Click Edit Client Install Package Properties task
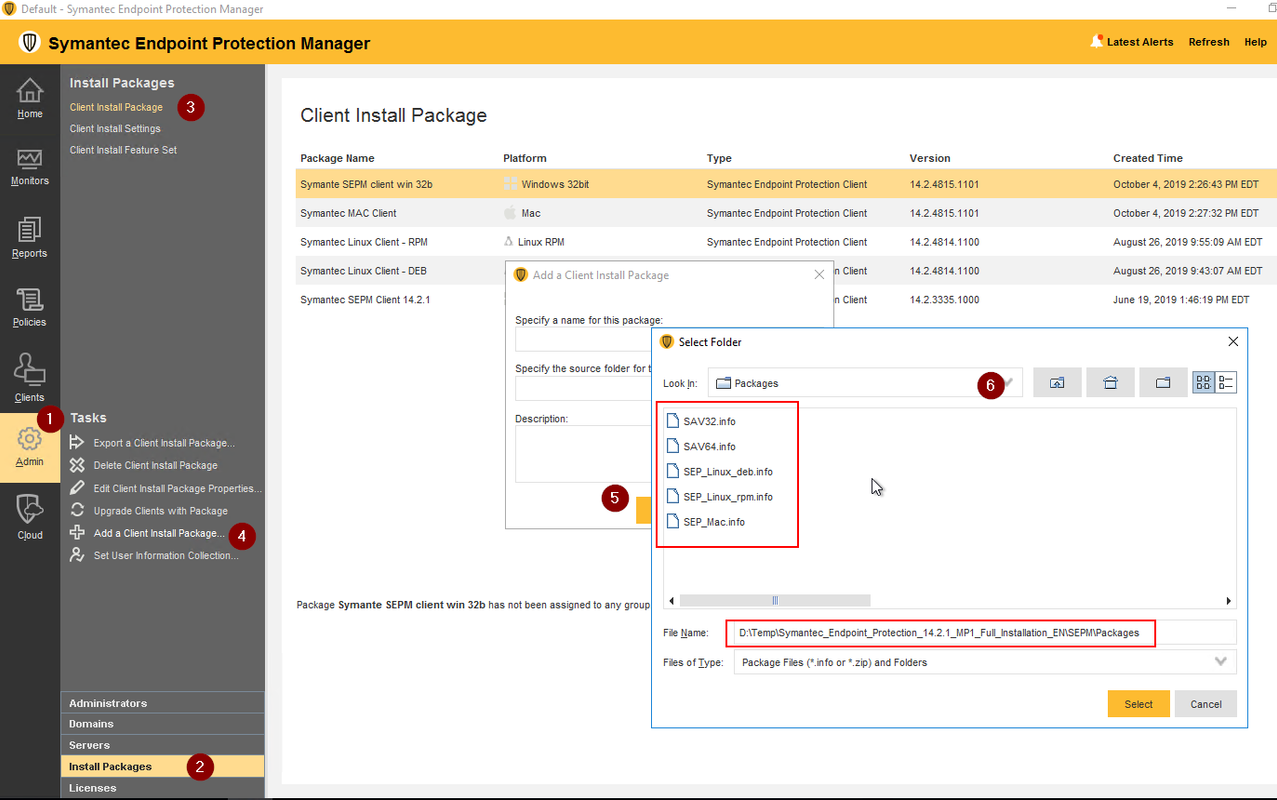The width and height of the screenshot is (1277, 800). [x=177, y=488]
